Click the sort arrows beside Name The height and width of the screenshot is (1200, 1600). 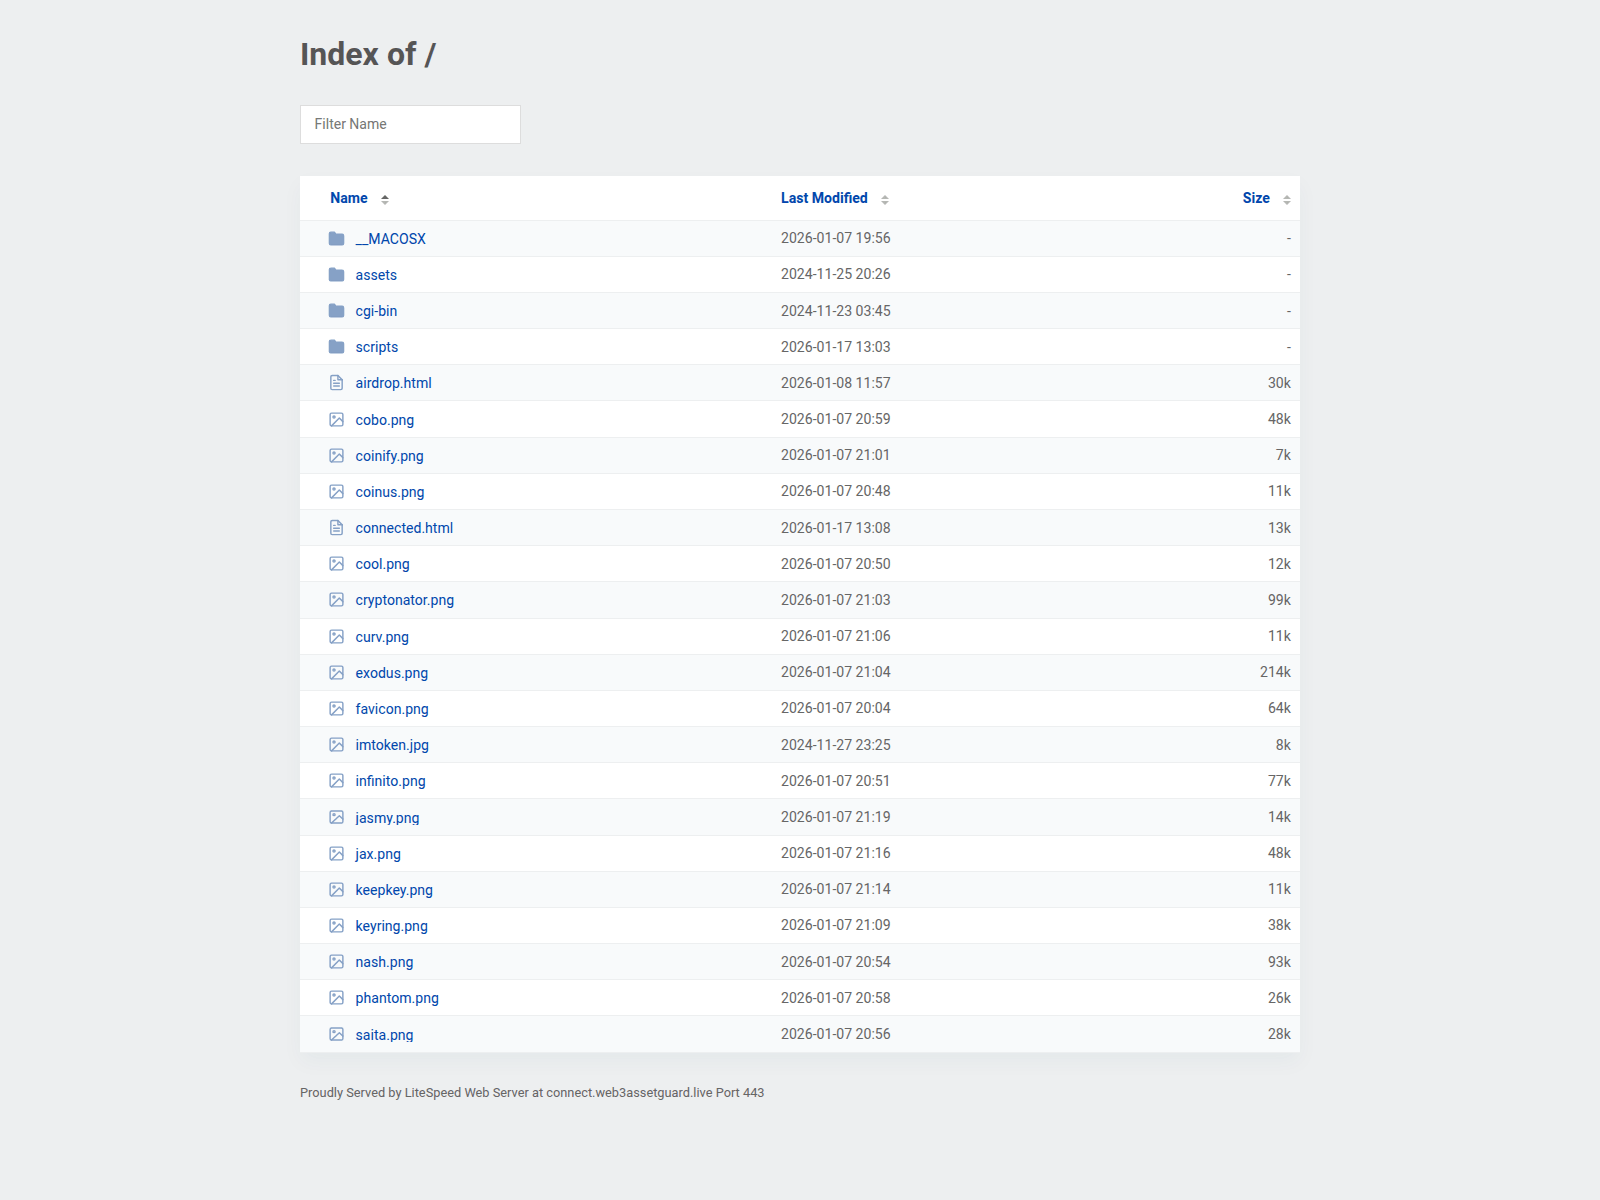tap(385, 200)
